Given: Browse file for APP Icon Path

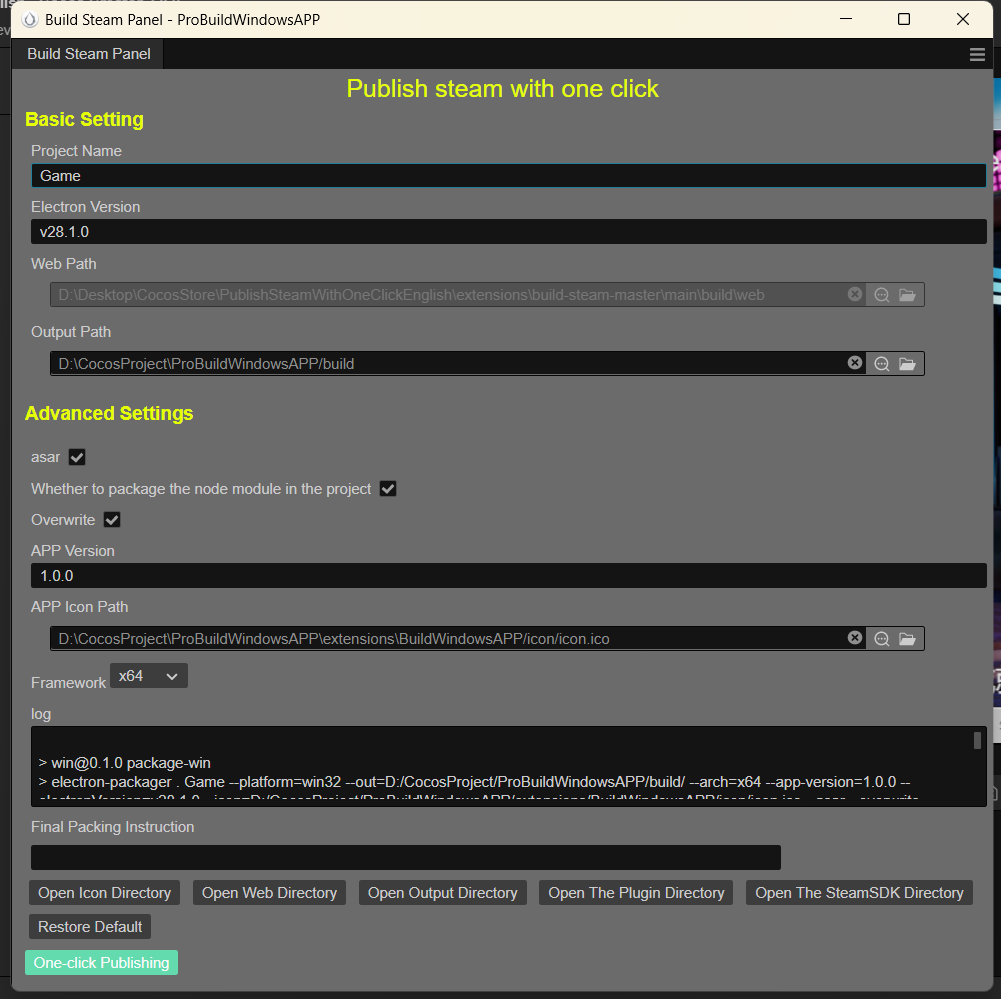Looking at the screenshot, I should pos(907,639).
